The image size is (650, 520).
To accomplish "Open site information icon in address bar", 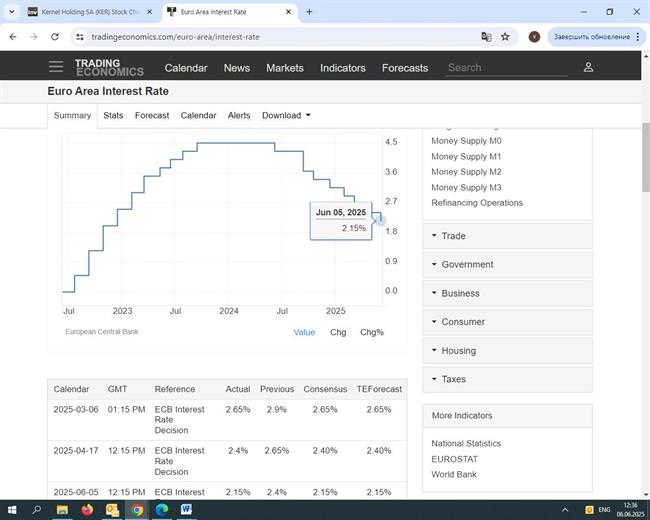I will click(x=80, y=37).
